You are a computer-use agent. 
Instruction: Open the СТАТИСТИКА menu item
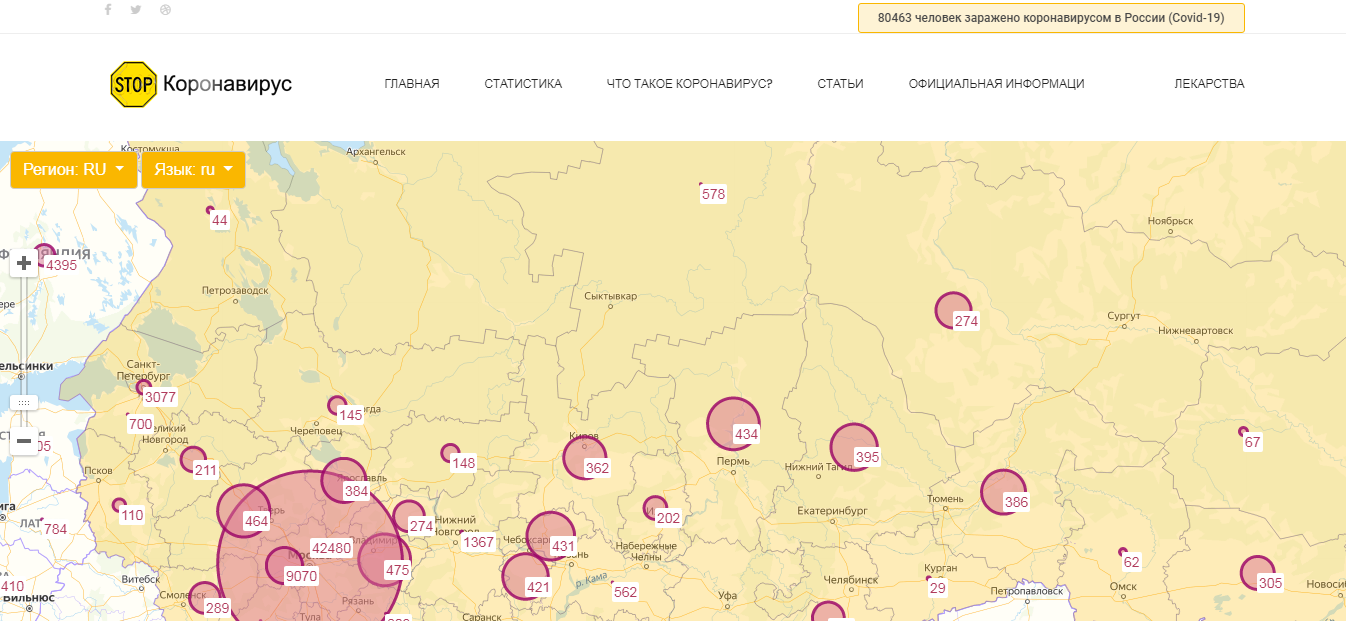(x=523, y=84)
